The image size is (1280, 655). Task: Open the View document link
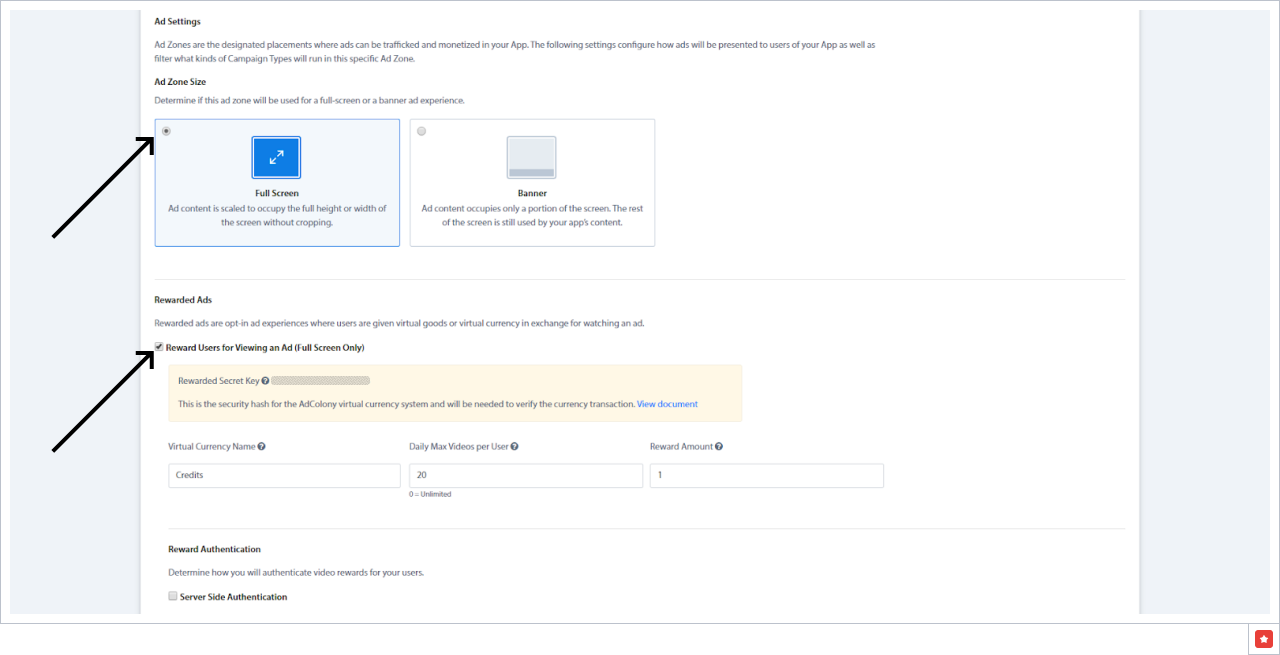[667, 404]
